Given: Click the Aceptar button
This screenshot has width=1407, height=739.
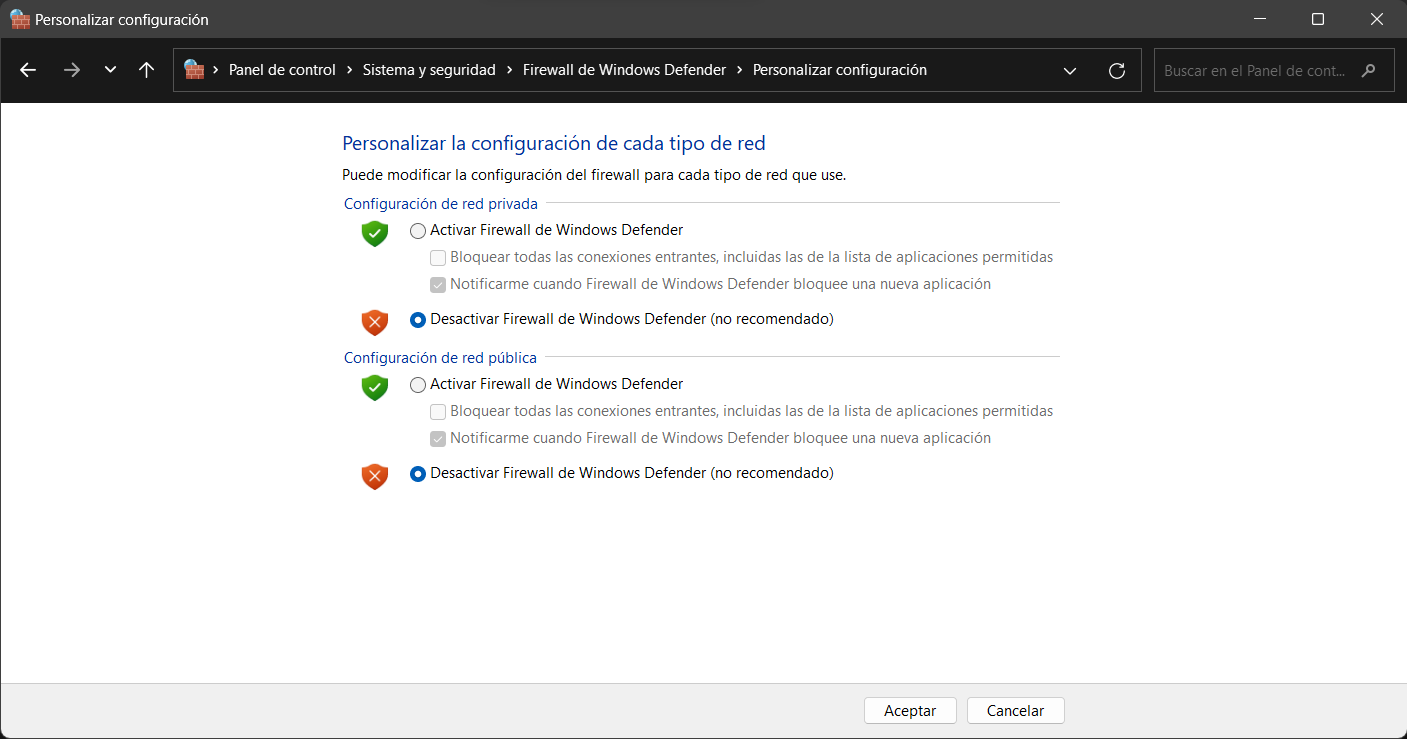Looking at the screenshot, I should 910,711.
